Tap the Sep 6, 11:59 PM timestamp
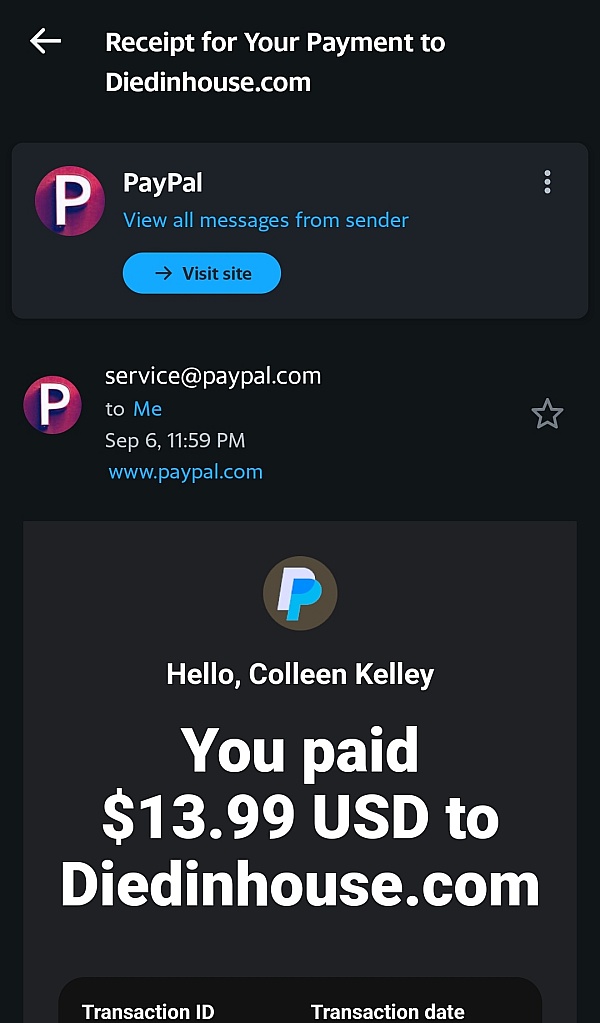600x1023 pixels. 175,440
